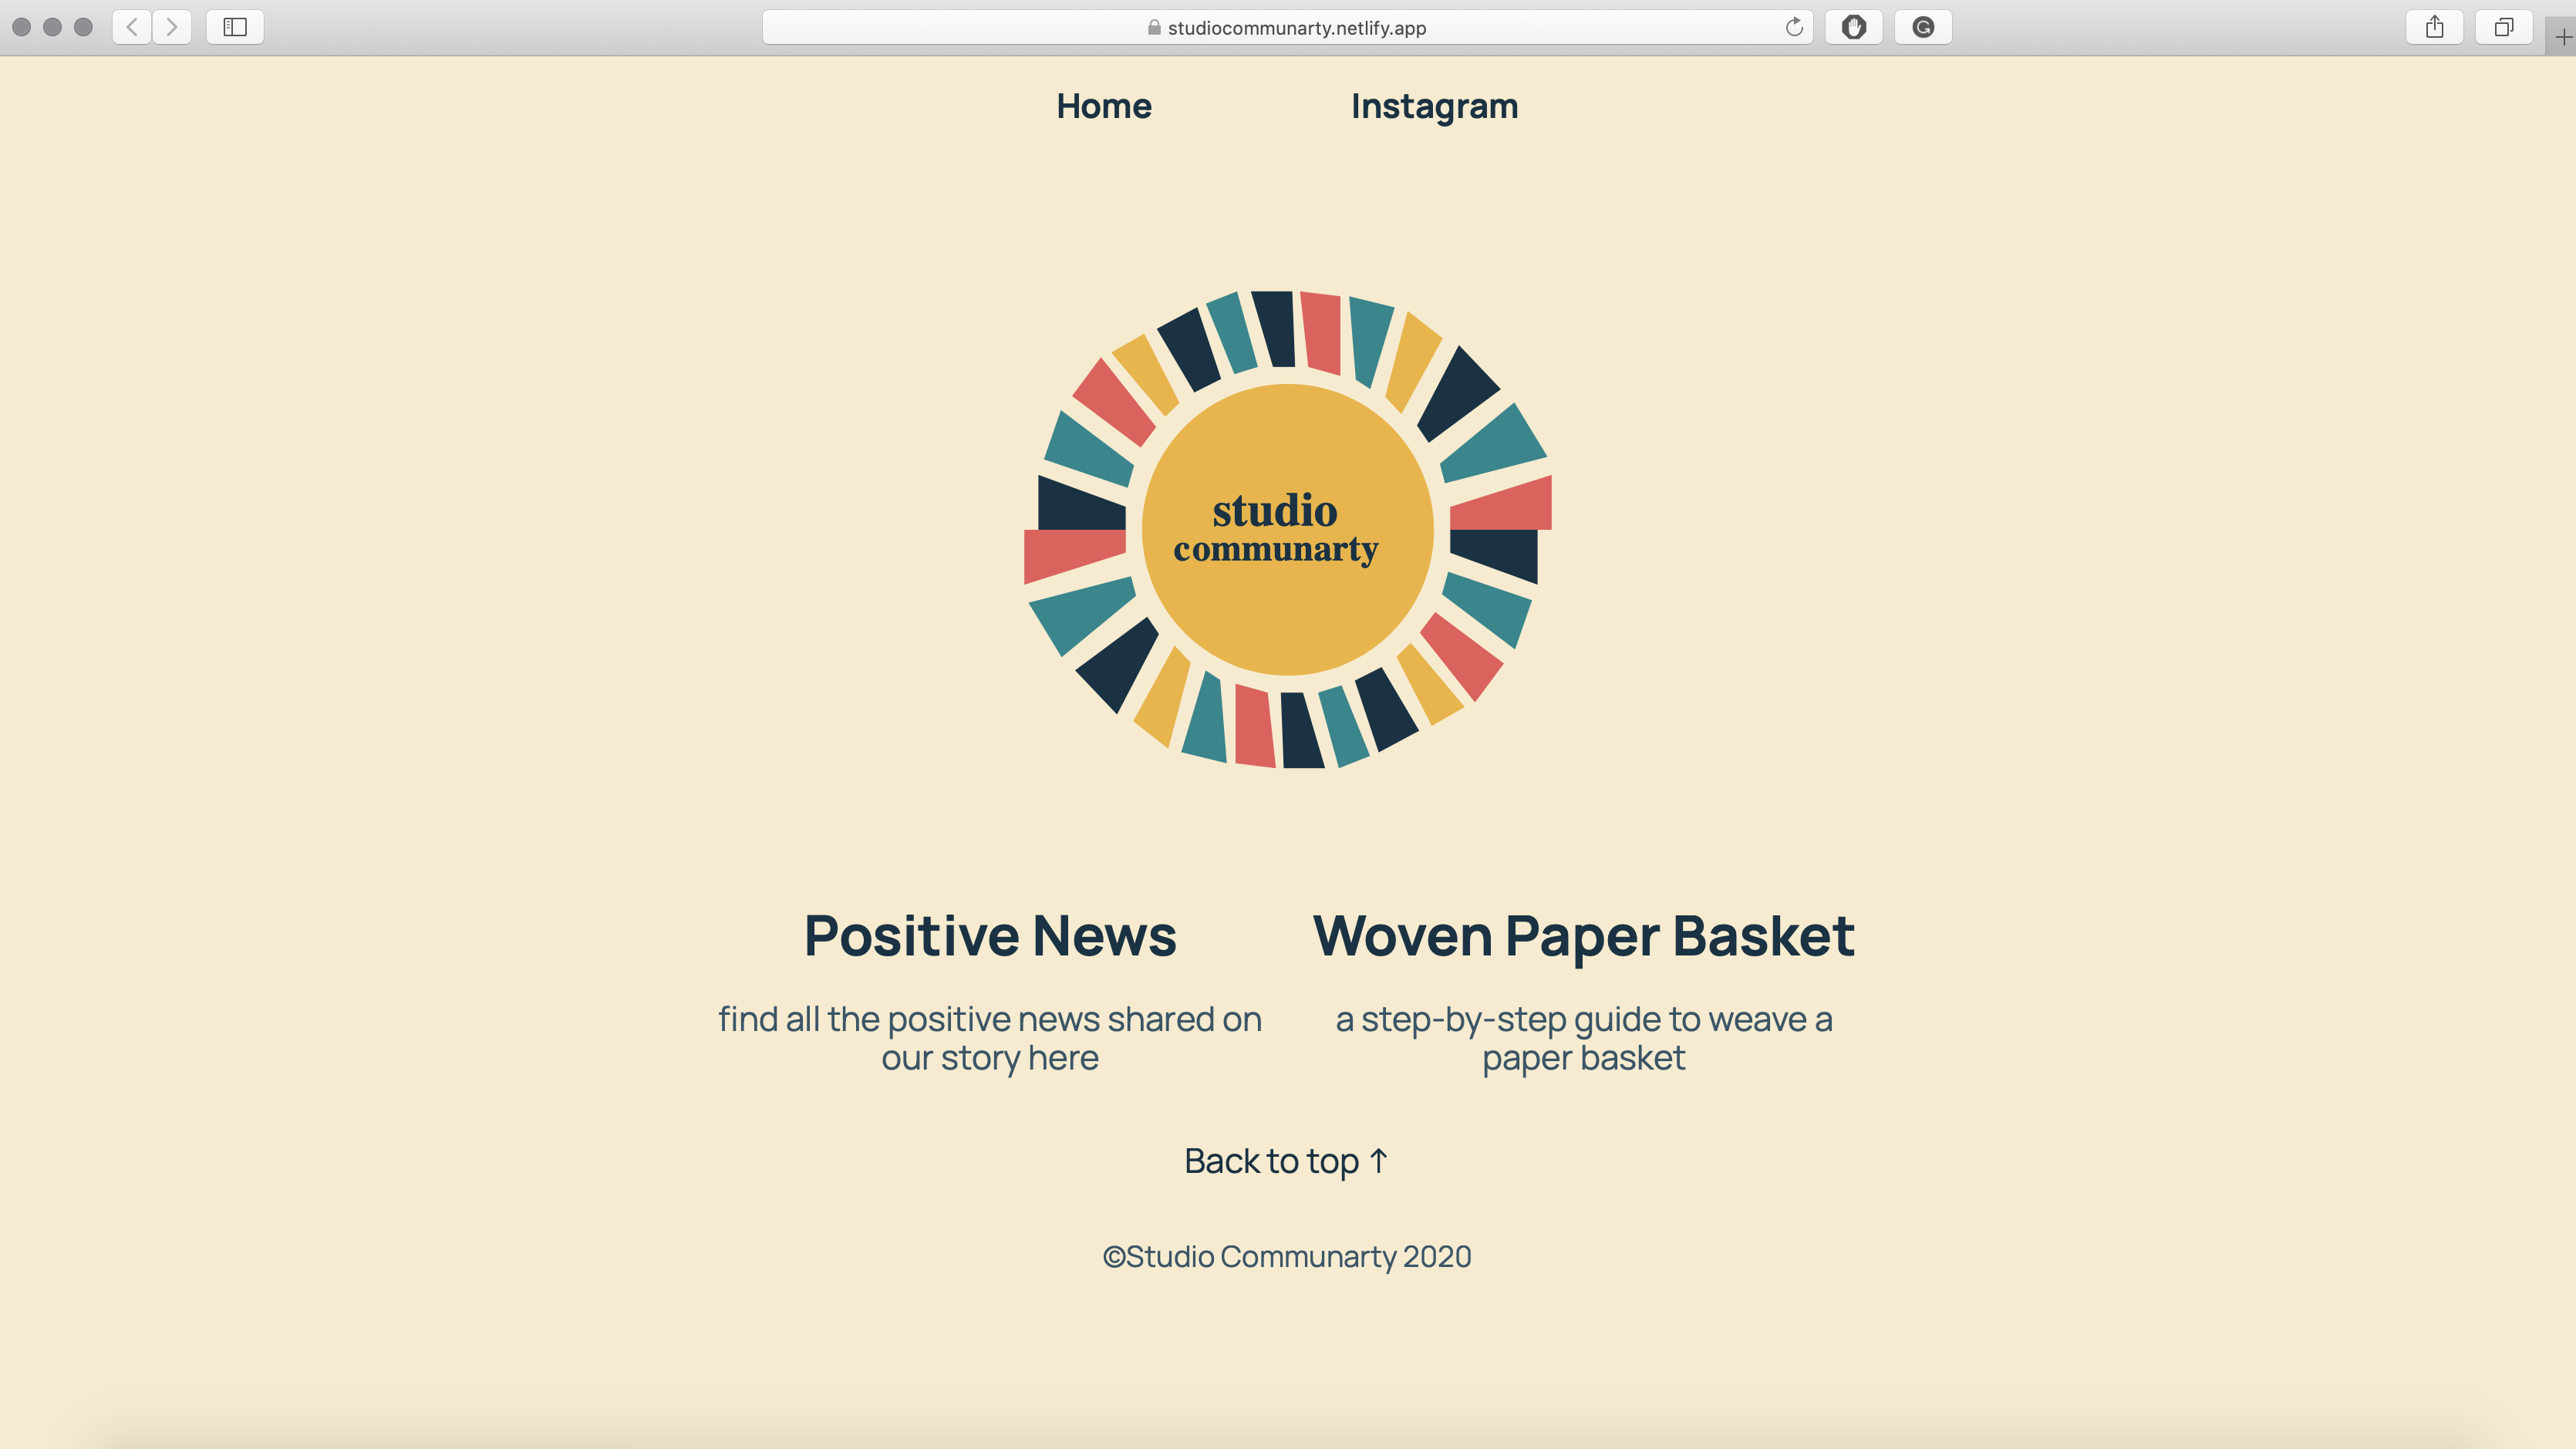The image size is (2576, 1449).
Task: Focus the address bar URL field
Action: click(1287, 27)
